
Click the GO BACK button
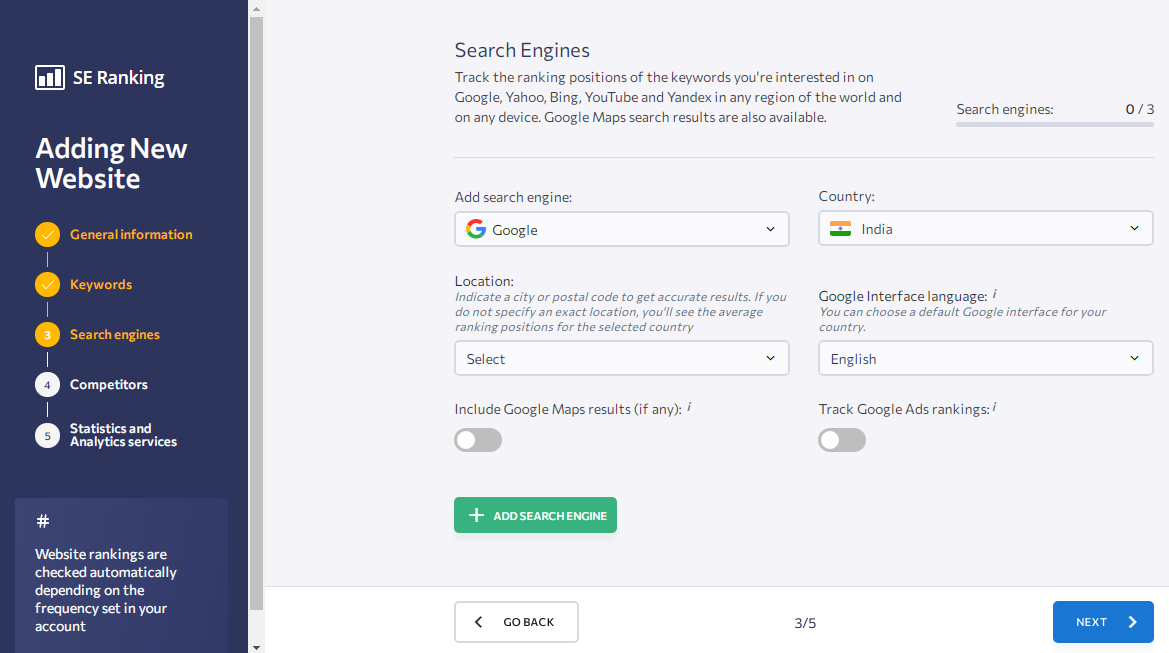tap(516, 622)
